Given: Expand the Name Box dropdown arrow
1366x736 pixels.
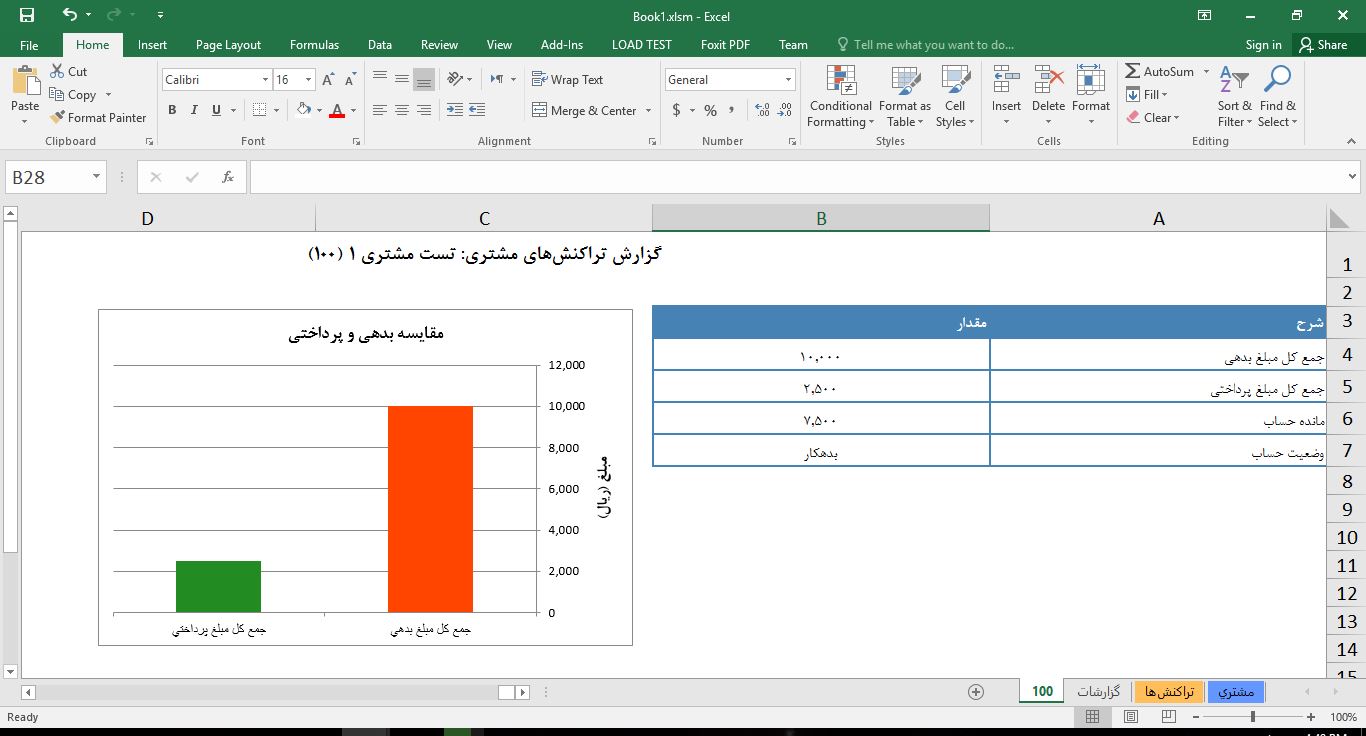Looking at the screenshot, I should (97, 177).
